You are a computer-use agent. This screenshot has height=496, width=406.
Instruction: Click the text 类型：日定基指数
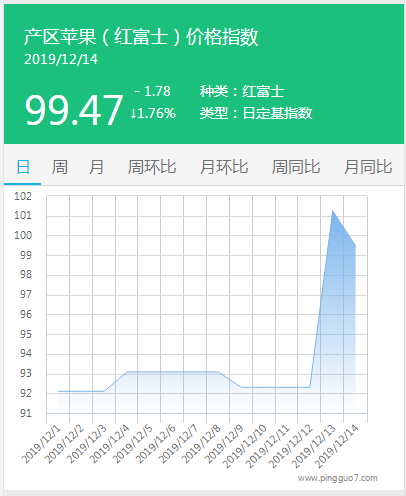(256, 113)
